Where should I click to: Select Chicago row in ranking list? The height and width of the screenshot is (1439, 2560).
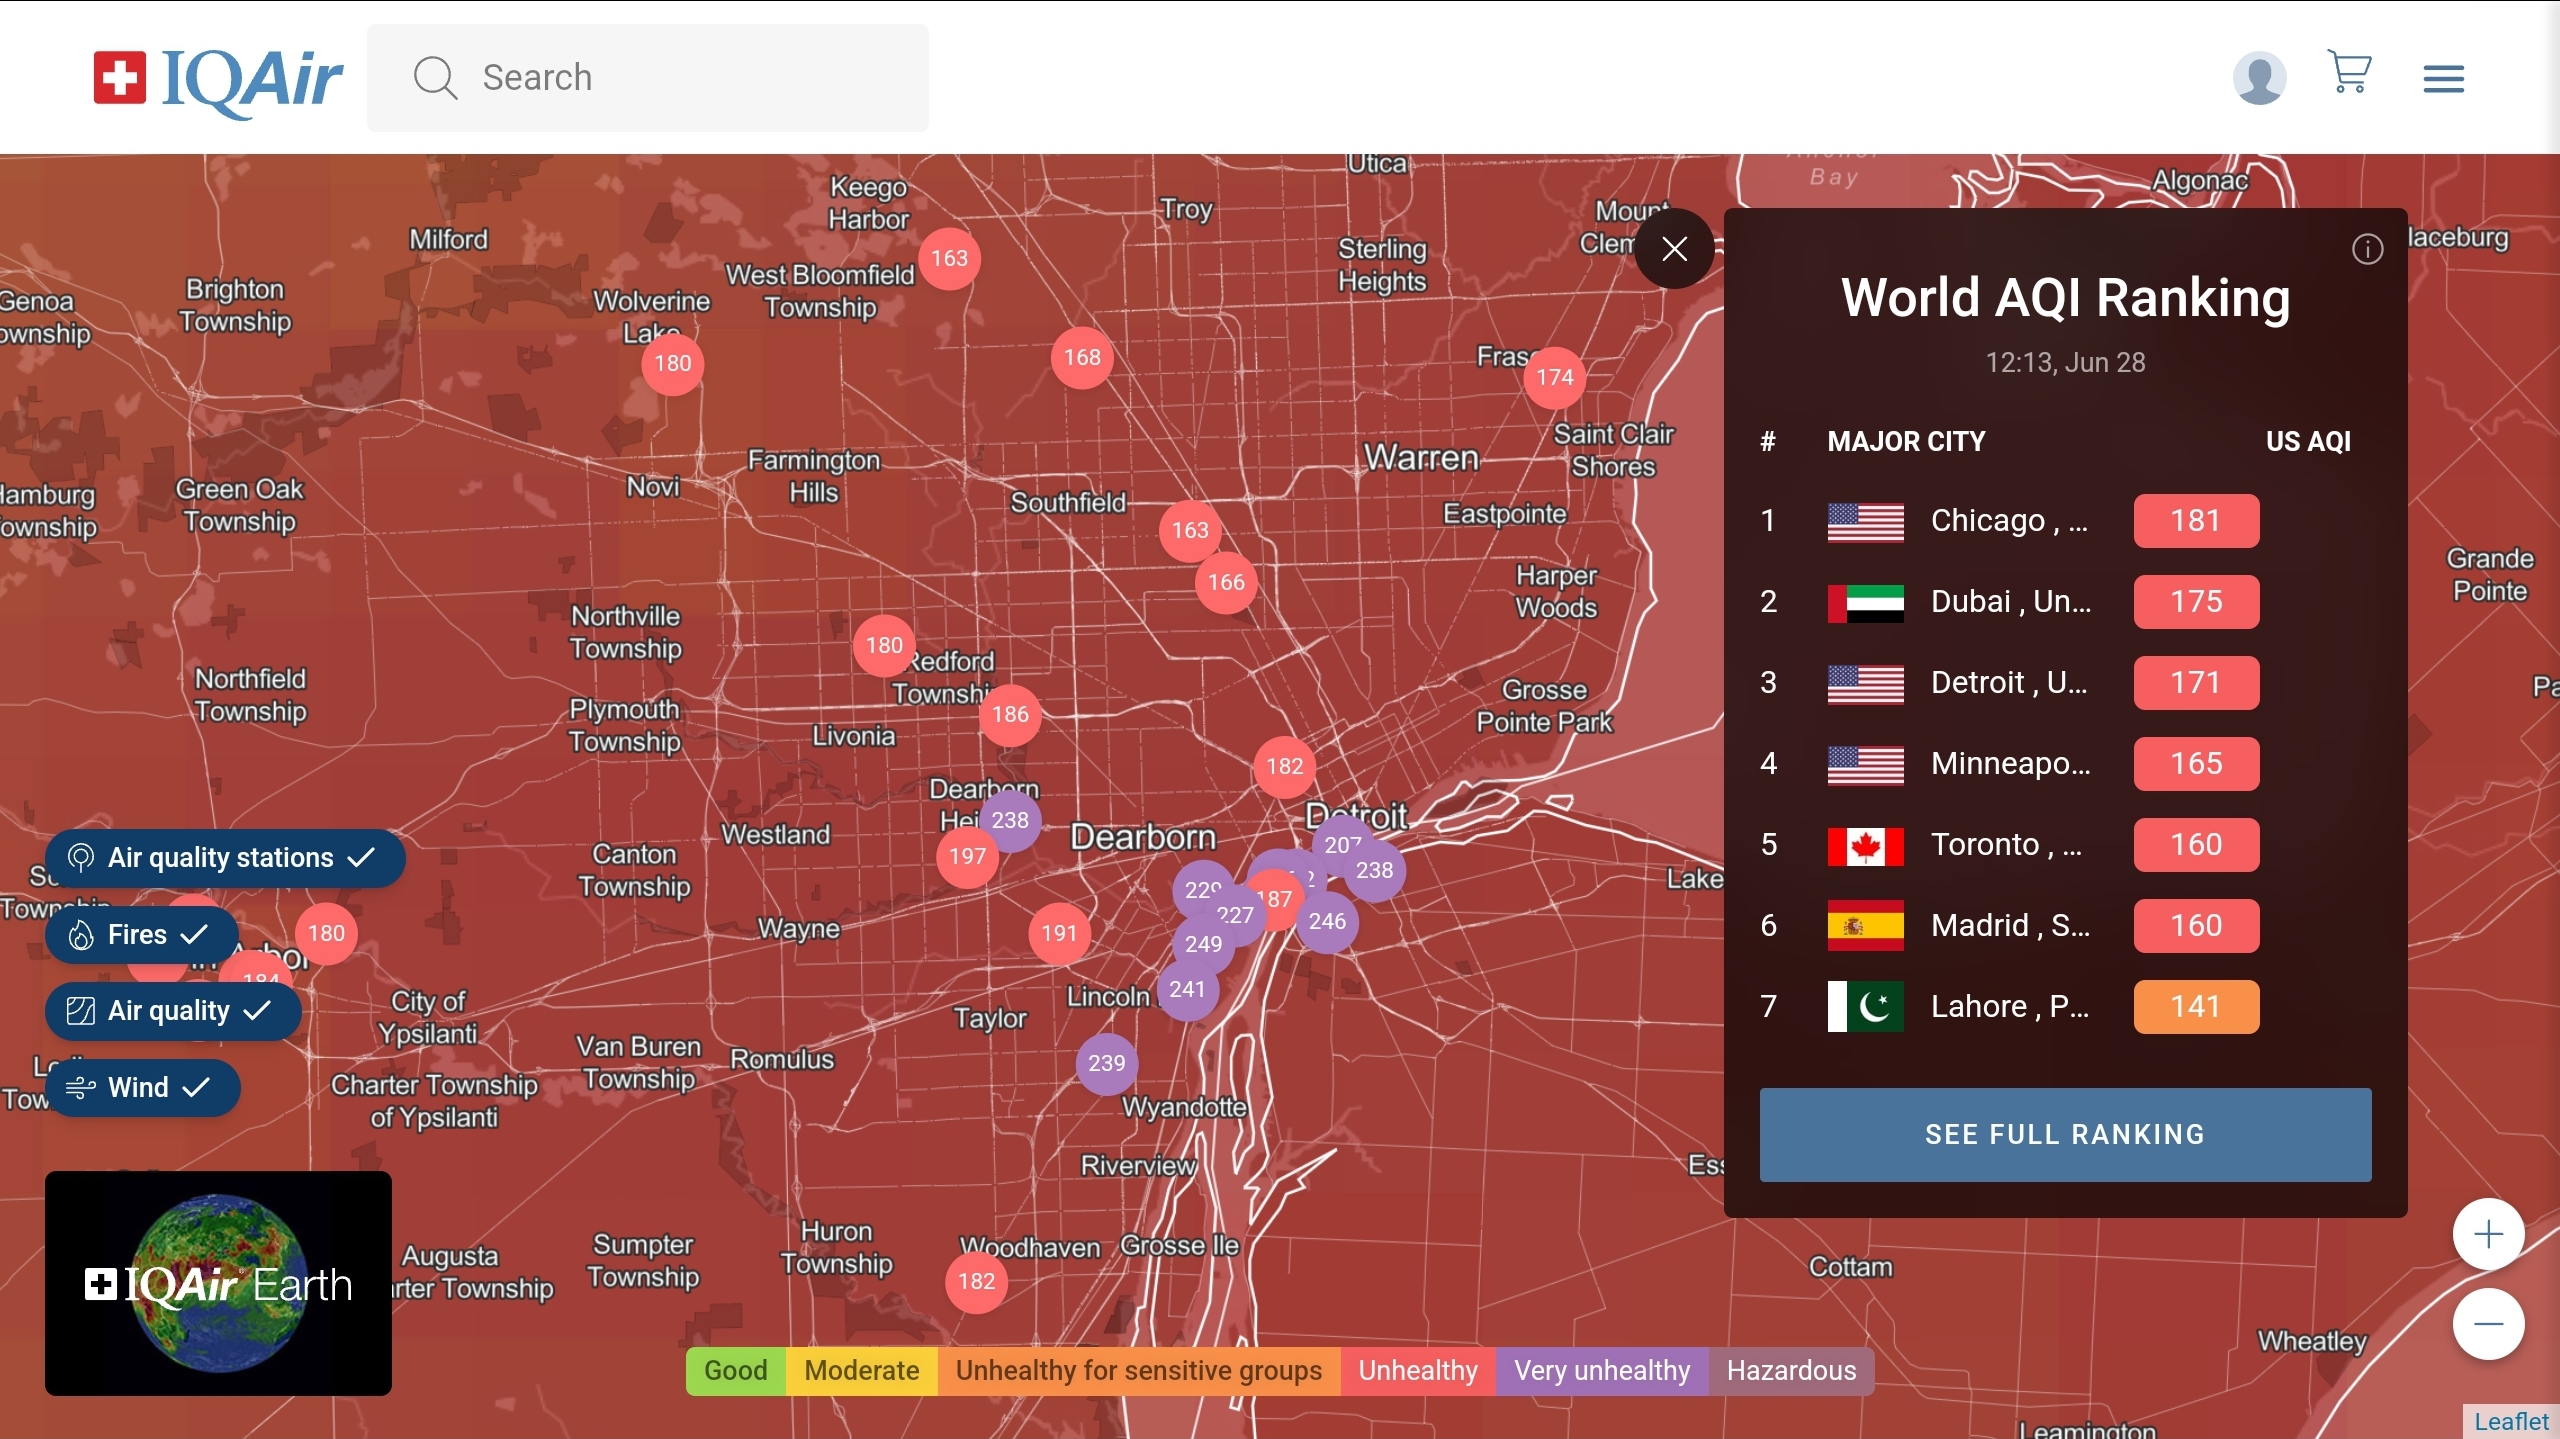pyautogui.click(x=2008, y=521)
